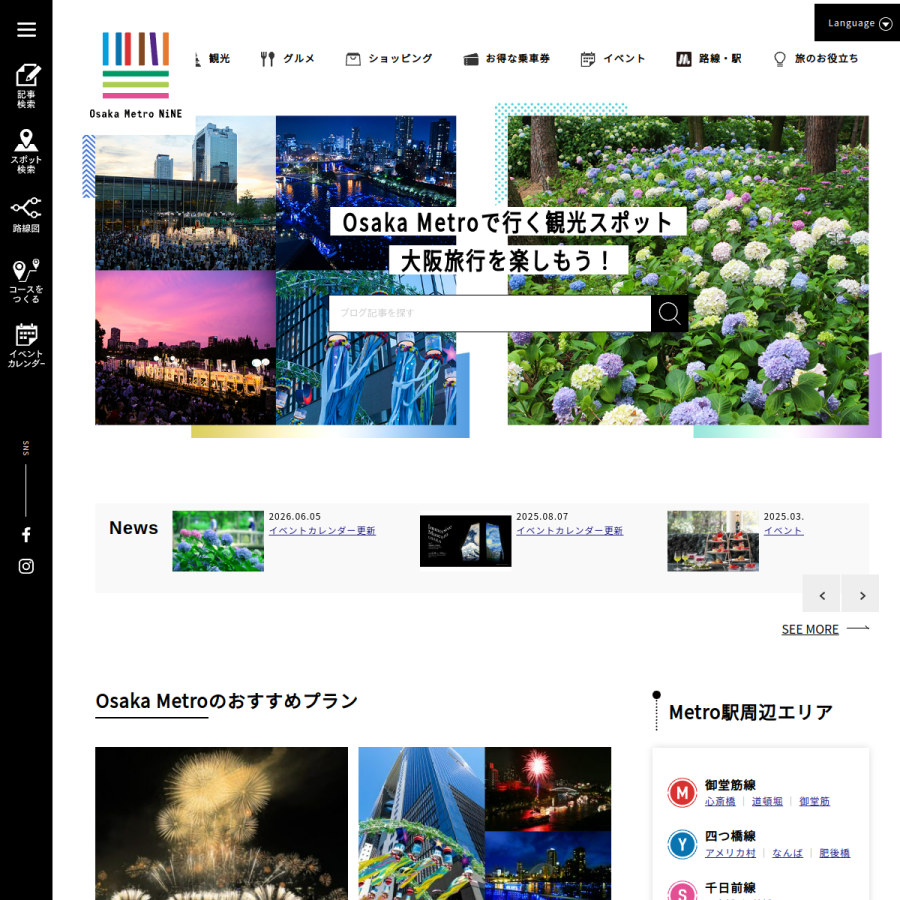Viewport: 900px width, 900px height.
Task: Click the hydrangea garden hero image
Action: coord(688,270)
